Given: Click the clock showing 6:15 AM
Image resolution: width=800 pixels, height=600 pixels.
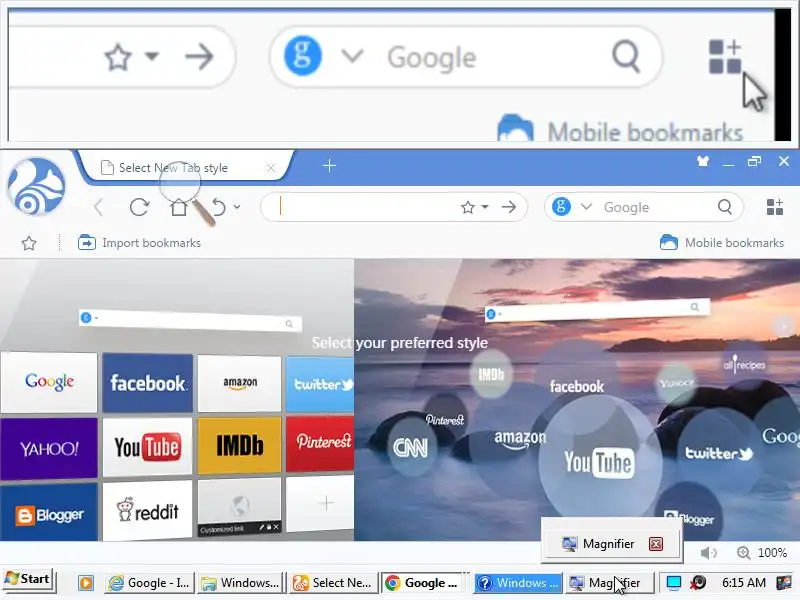Looking at the screenshot, I should [744, 582].
